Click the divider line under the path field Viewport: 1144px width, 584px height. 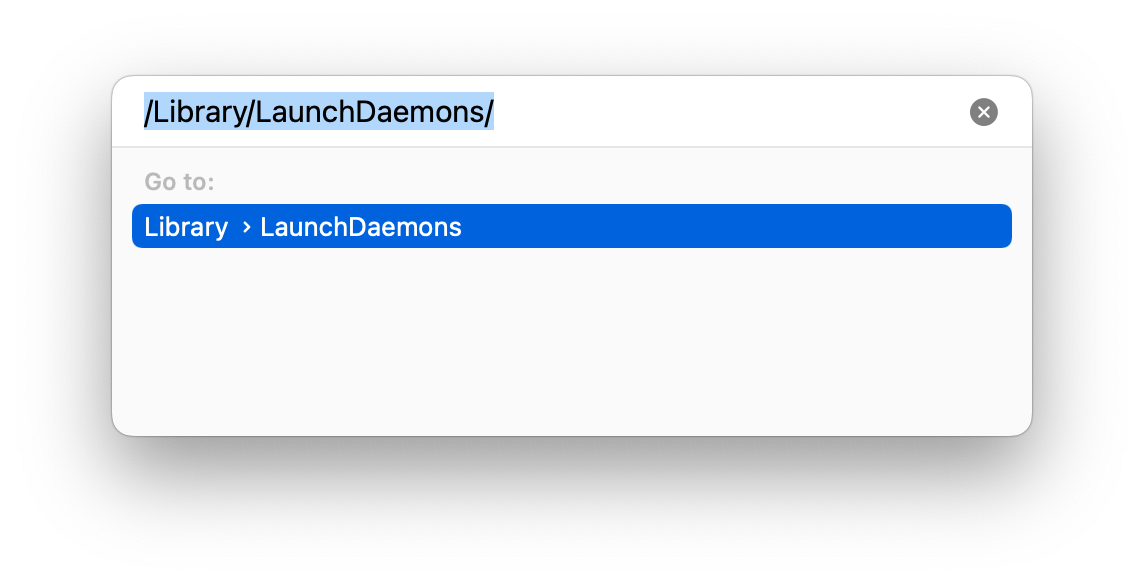tap(572, 147)
